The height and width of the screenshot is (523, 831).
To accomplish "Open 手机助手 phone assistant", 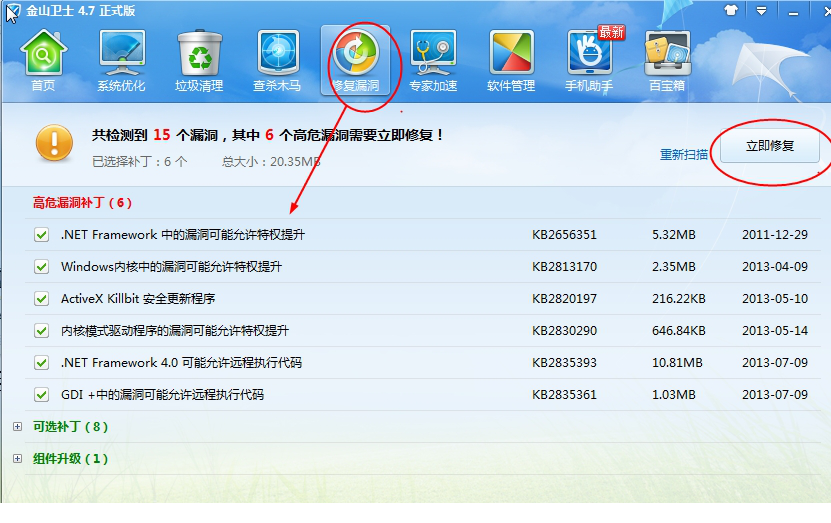I will pyautogui.click(x=589, y=60).
